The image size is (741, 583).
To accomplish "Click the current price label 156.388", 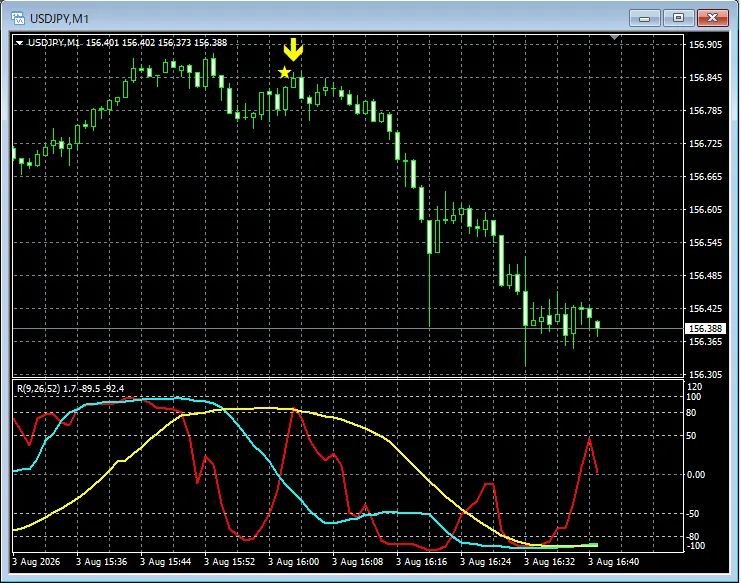I will [x=705, y=328].
